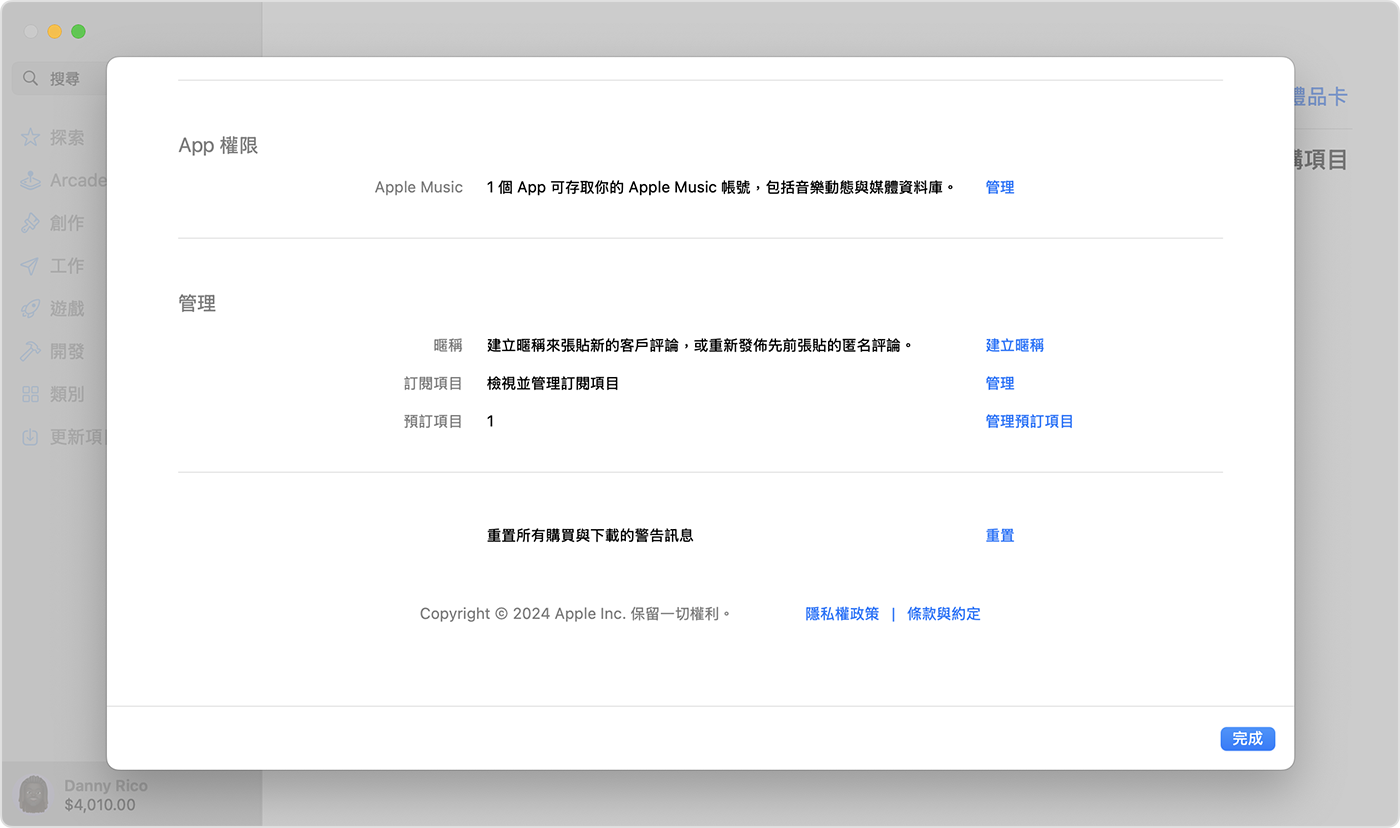Click the 開發 hammer icon
Screen dimensions: 1400x828
(x=31, y=352)
